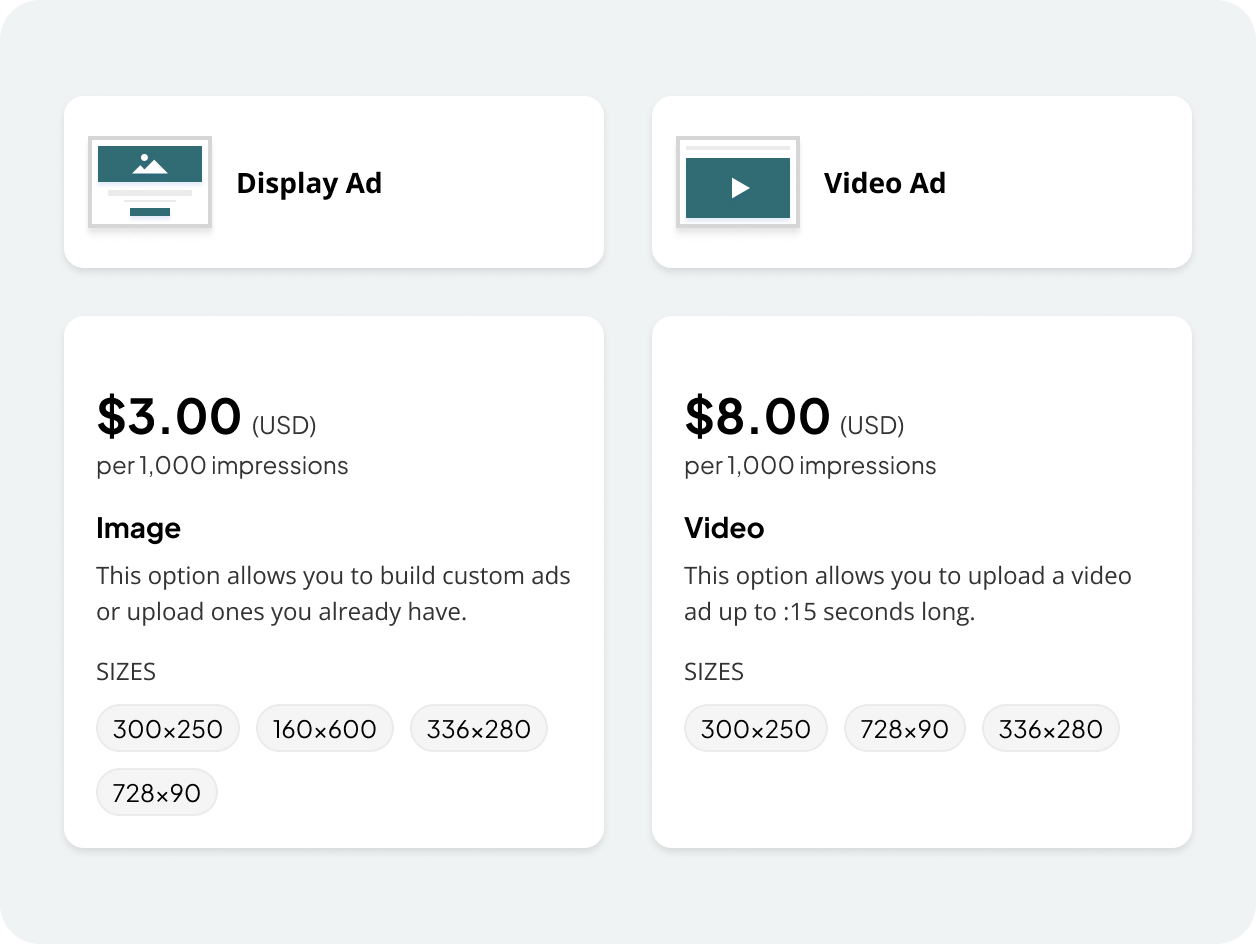Screen dimensions: 1256x944
Task: Select the 336×280 size under Video
Action: [1050, 729]
